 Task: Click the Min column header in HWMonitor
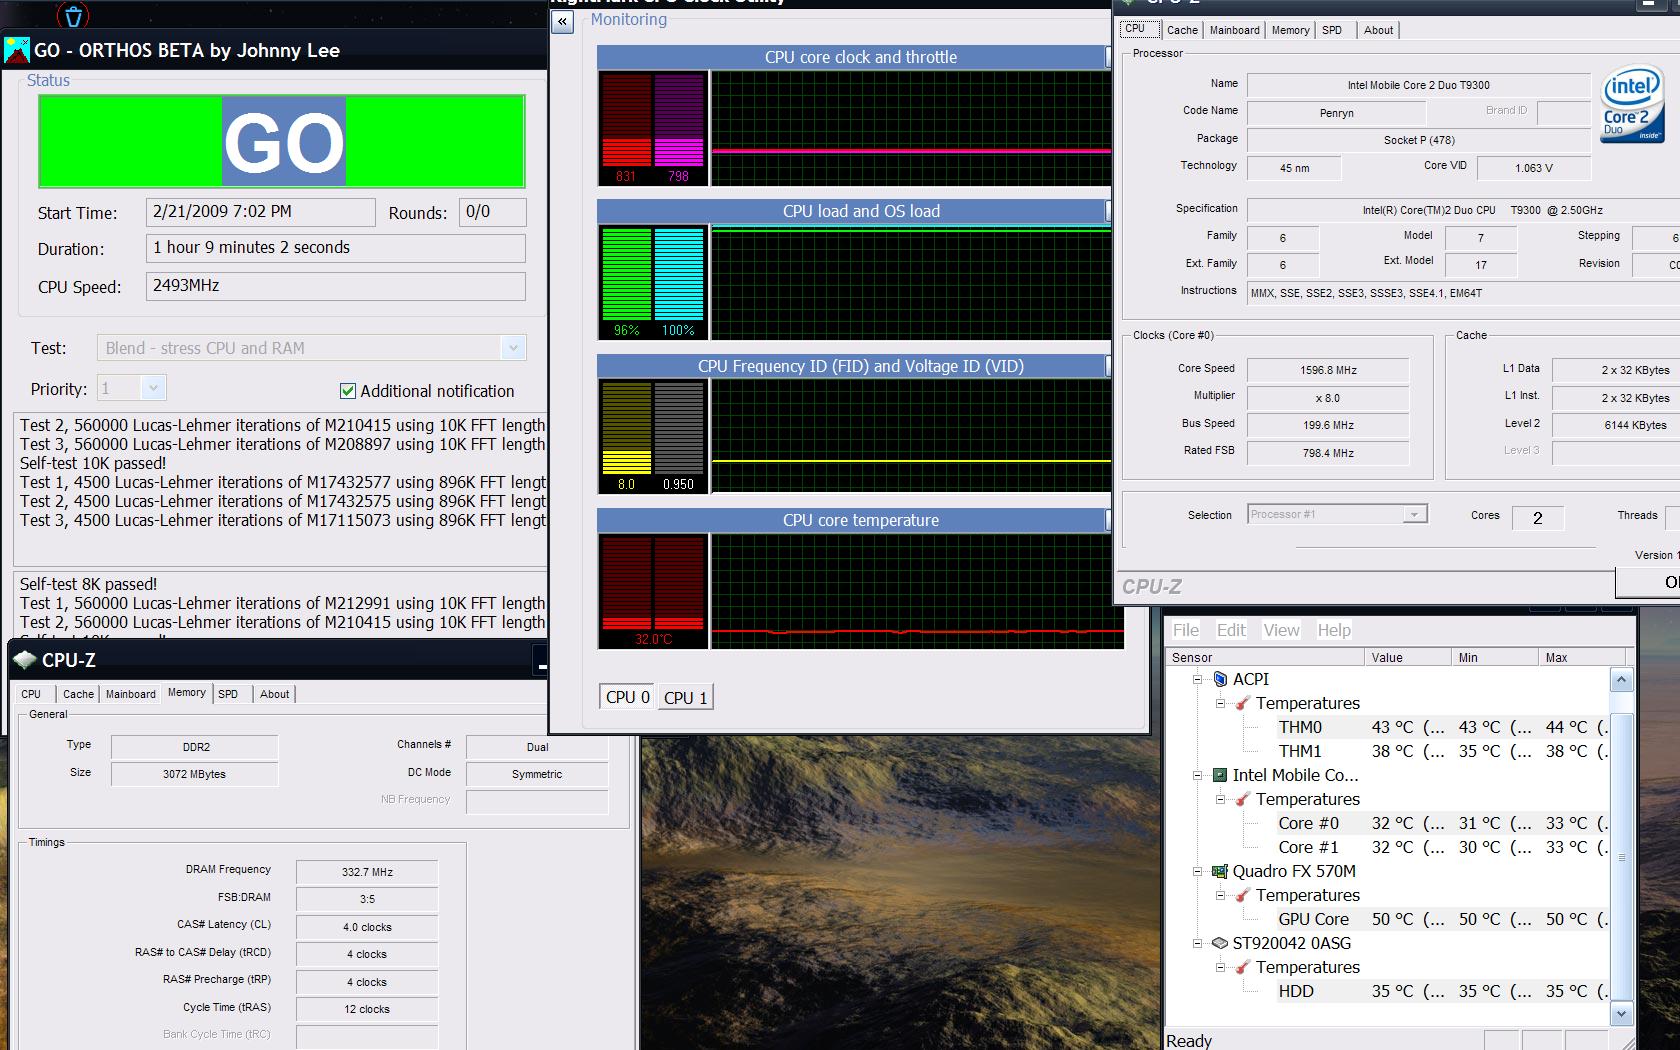(x=1494, y=657)
